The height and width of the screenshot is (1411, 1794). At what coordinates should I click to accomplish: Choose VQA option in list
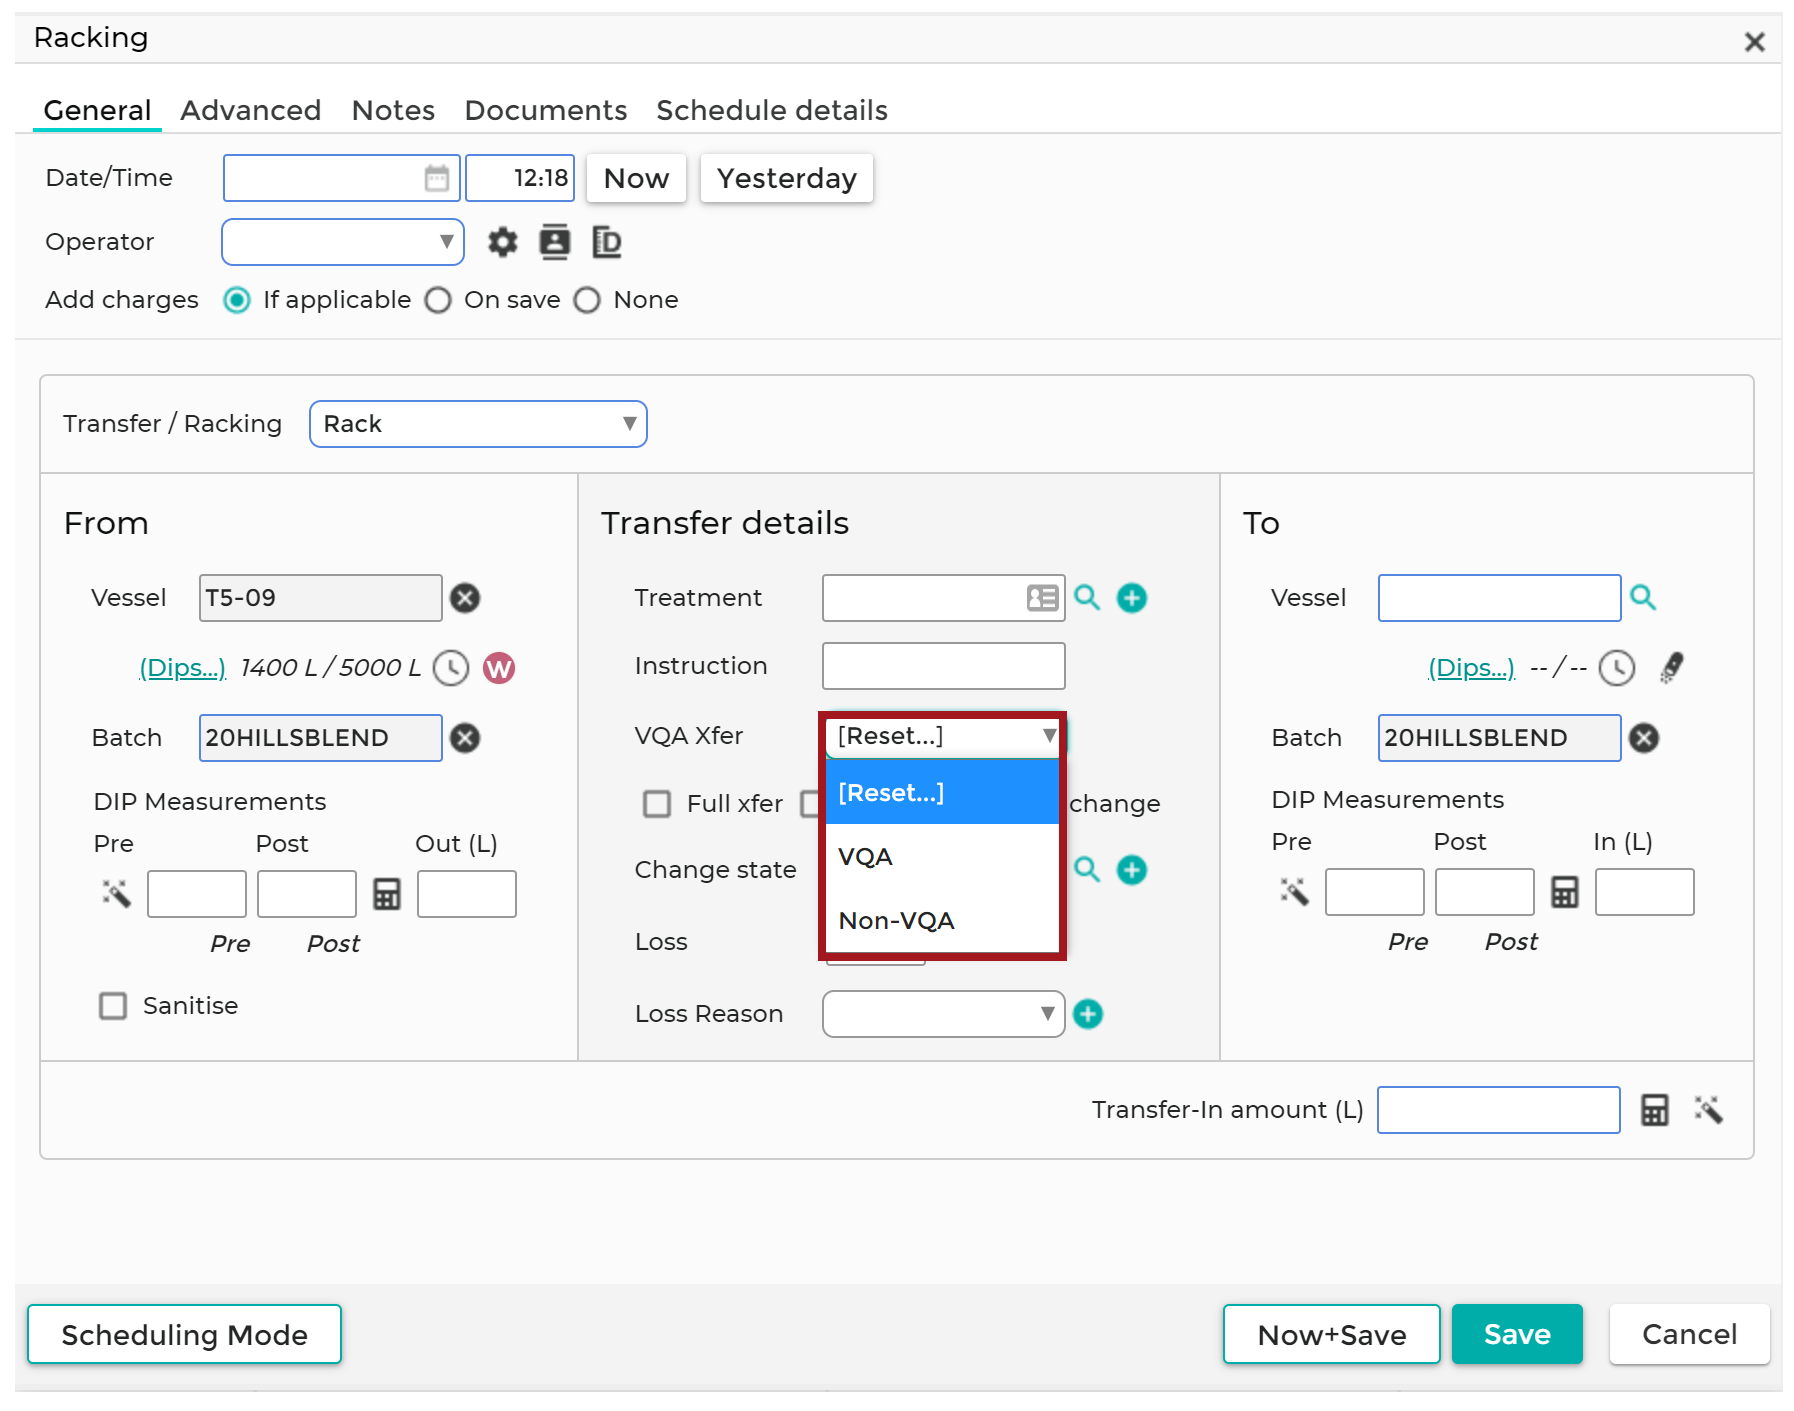coord(942,856)
